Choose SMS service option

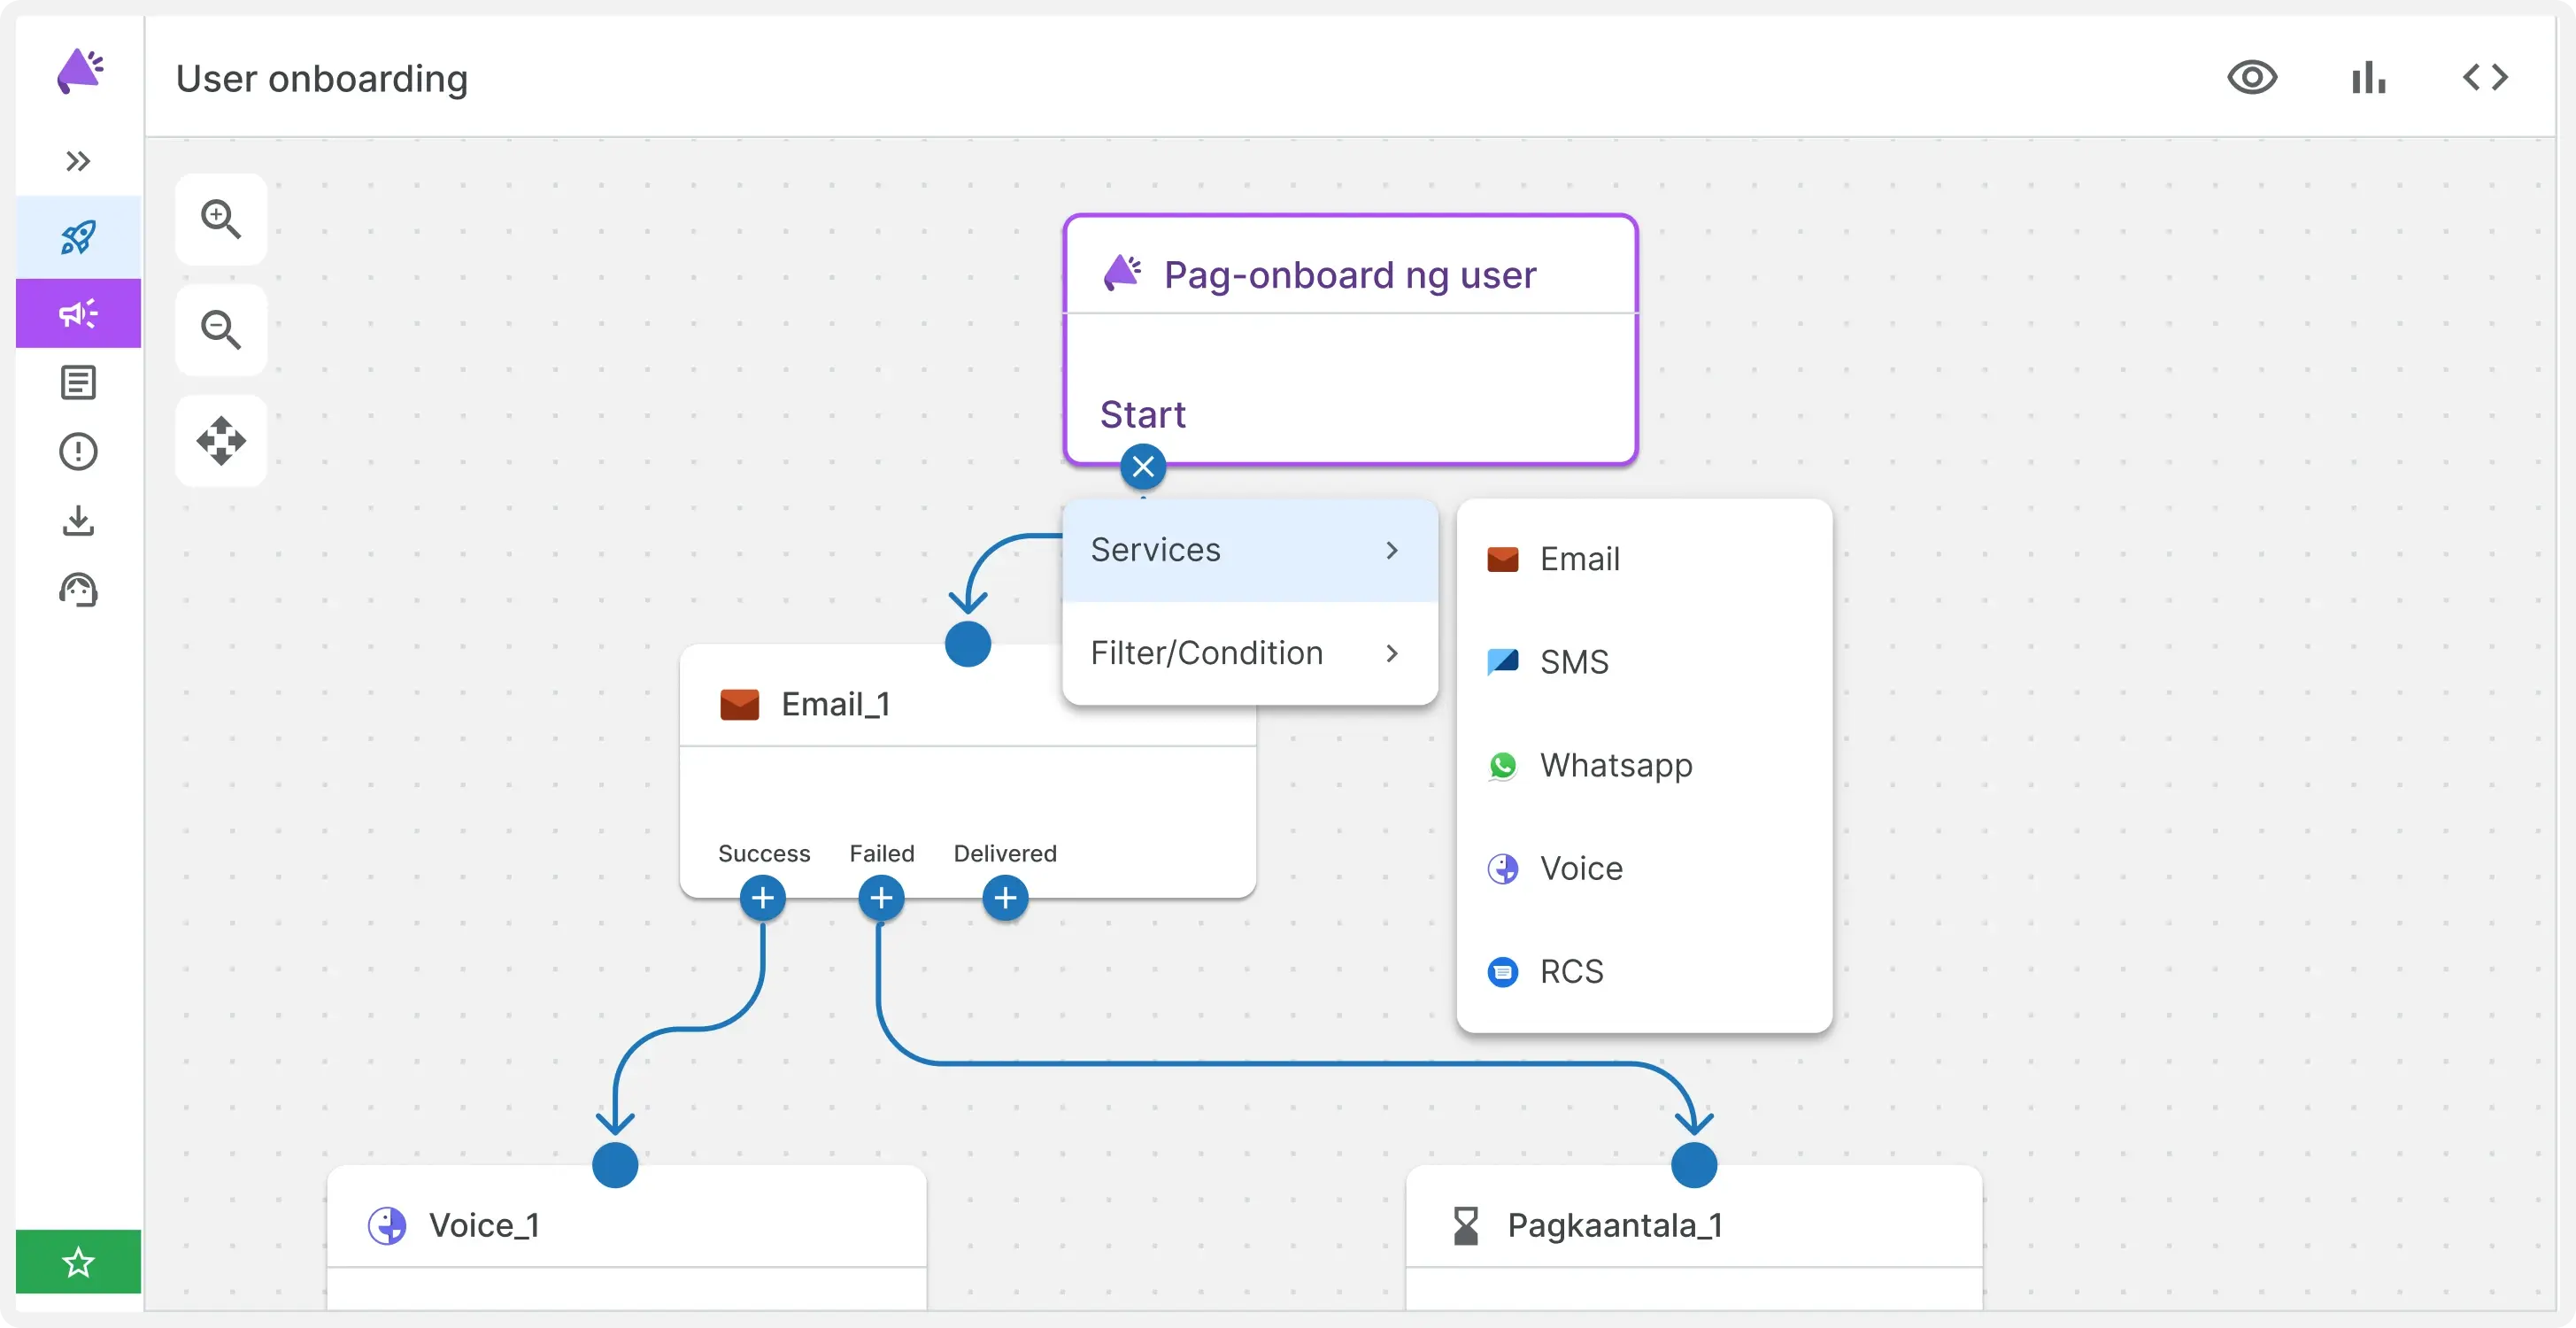point(1573,662)
